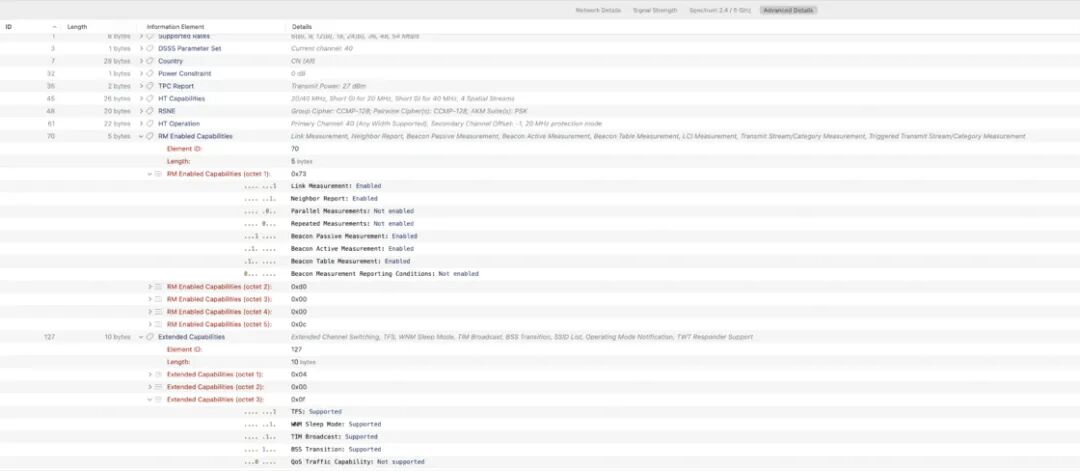Click the list icon of RM octet 4

(x=158, y=311)
